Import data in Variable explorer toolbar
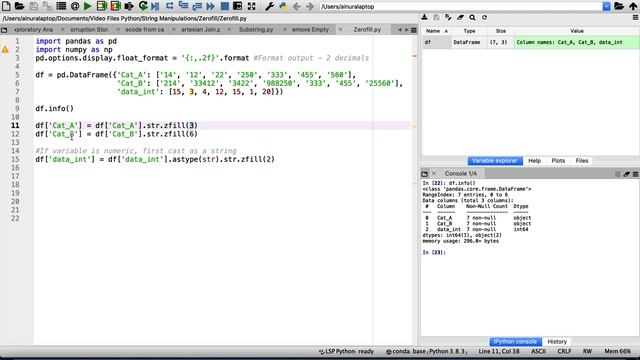Screen dimensions: 640x360 coord(424,18)
